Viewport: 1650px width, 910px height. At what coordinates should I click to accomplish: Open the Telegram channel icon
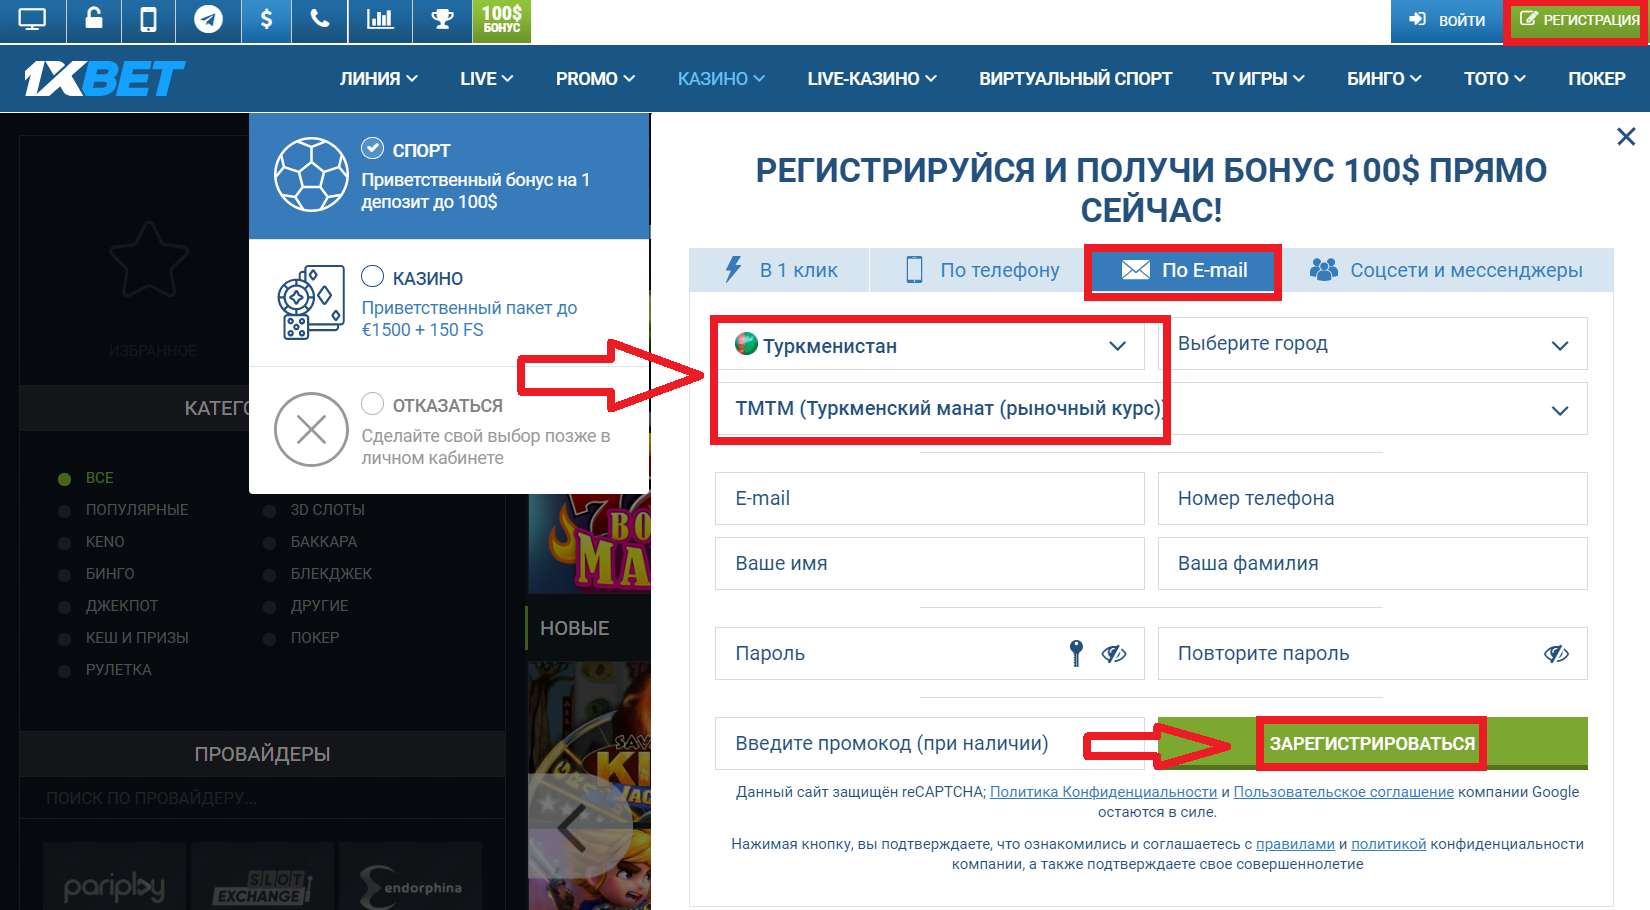click(x=208, y=20)
